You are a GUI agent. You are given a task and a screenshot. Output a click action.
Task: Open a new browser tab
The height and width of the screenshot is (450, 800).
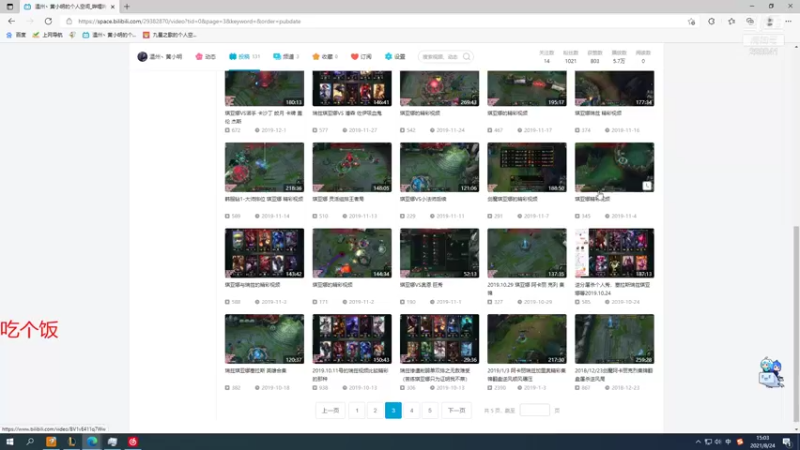(x=127, y=7)
